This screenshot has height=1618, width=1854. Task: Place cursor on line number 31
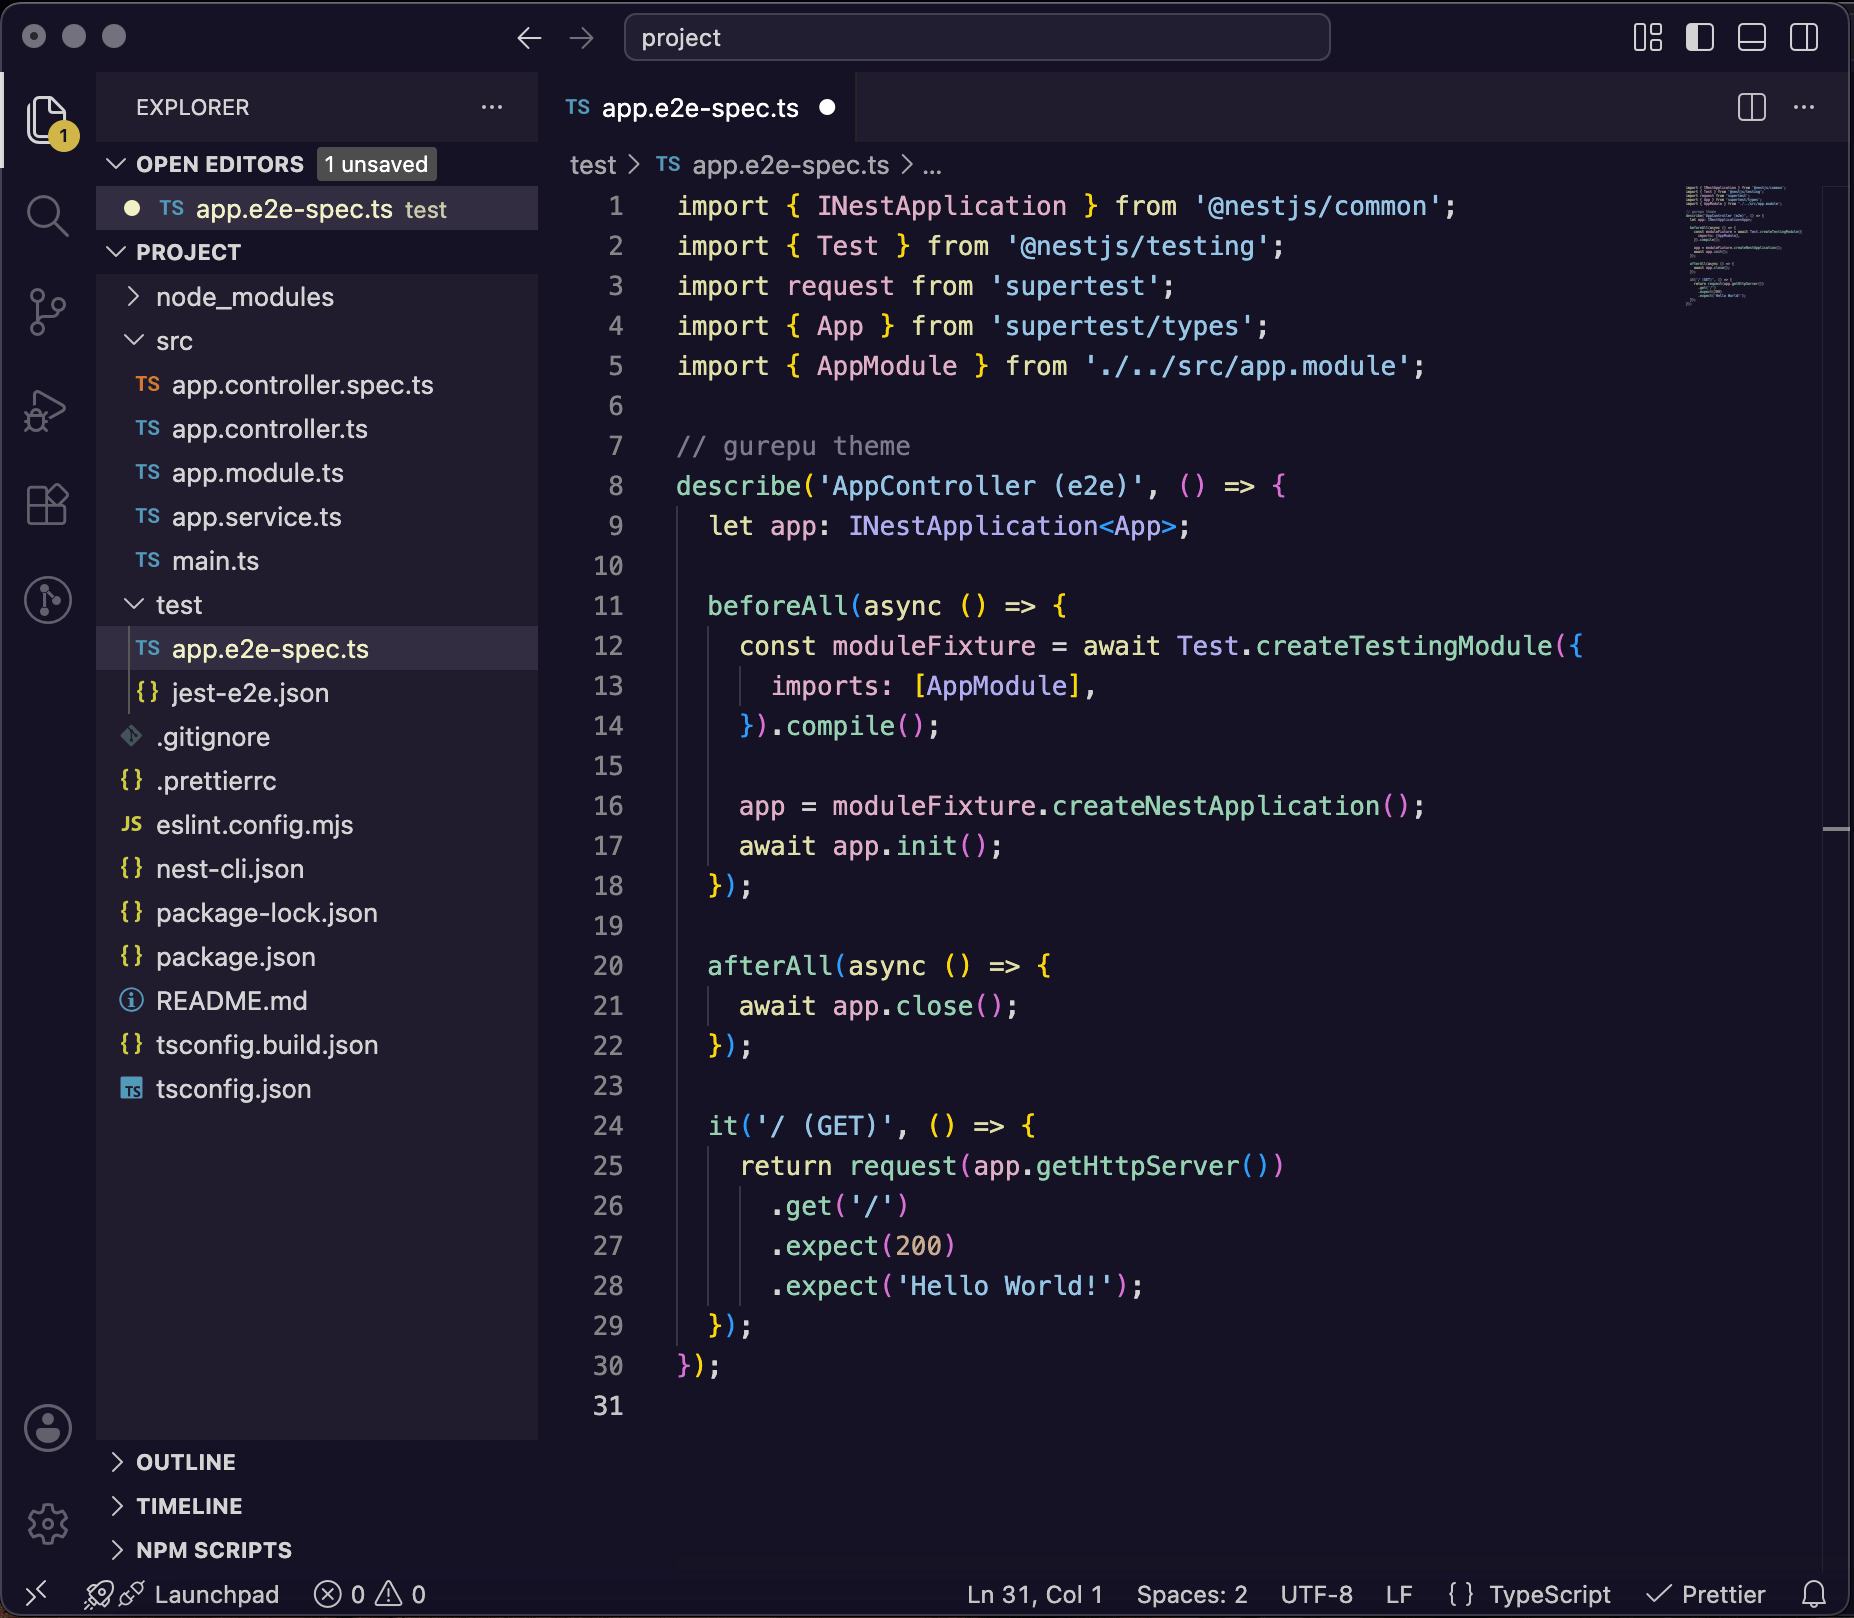point(608,1406)
